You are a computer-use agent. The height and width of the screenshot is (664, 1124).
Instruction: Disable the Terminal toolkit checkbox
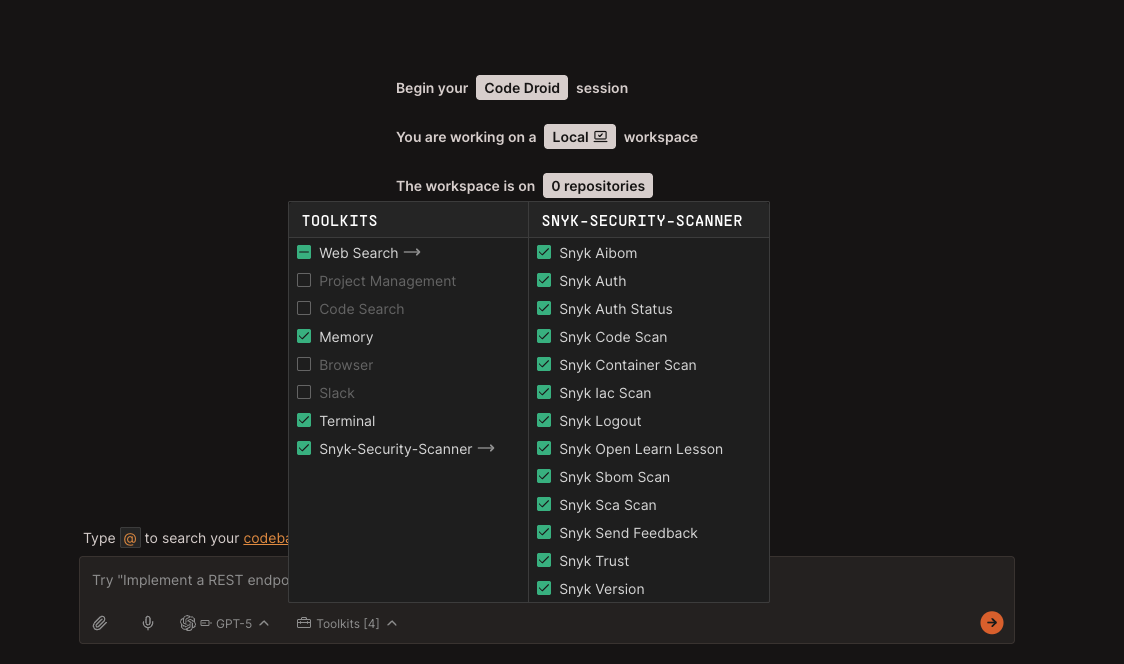(304, 421)
